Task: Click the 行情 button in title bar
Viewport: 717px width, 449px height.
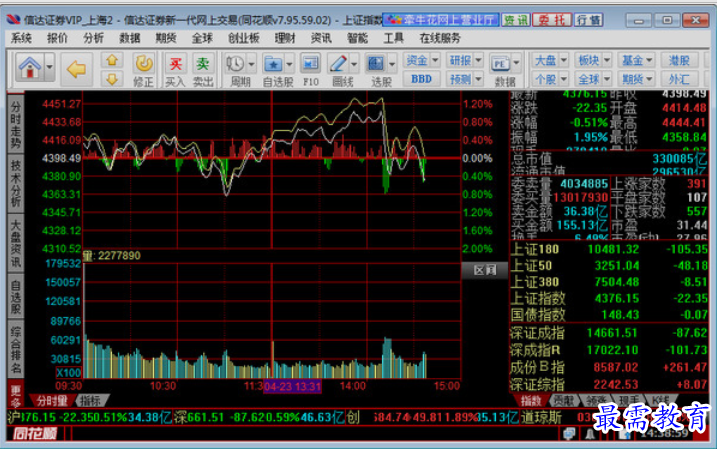Action: pos(588,20)
